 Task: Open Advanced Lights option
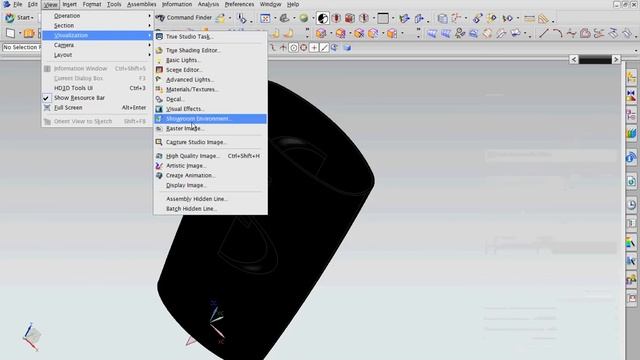pos(210,80)
